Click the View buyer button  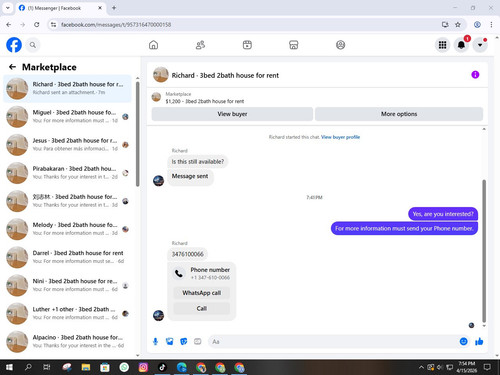232,114
